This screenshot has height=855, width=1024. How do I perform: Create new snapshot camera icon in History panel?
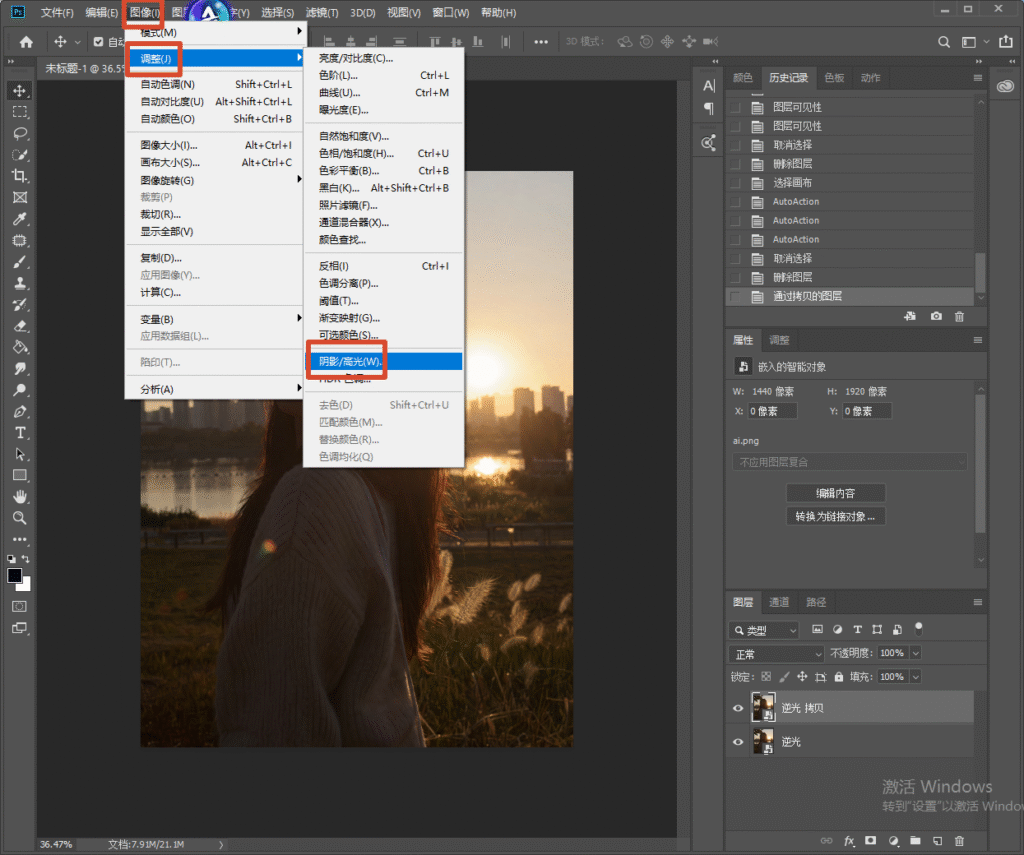tap(936, 316)
